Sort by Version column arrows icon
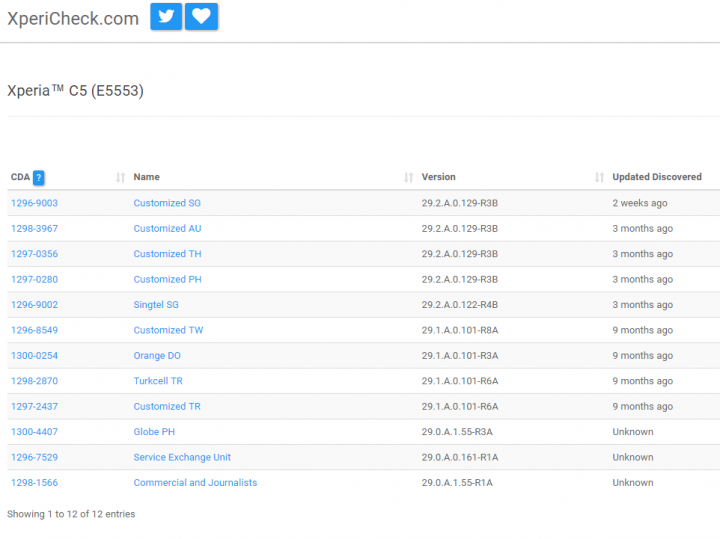 point(599,177)
